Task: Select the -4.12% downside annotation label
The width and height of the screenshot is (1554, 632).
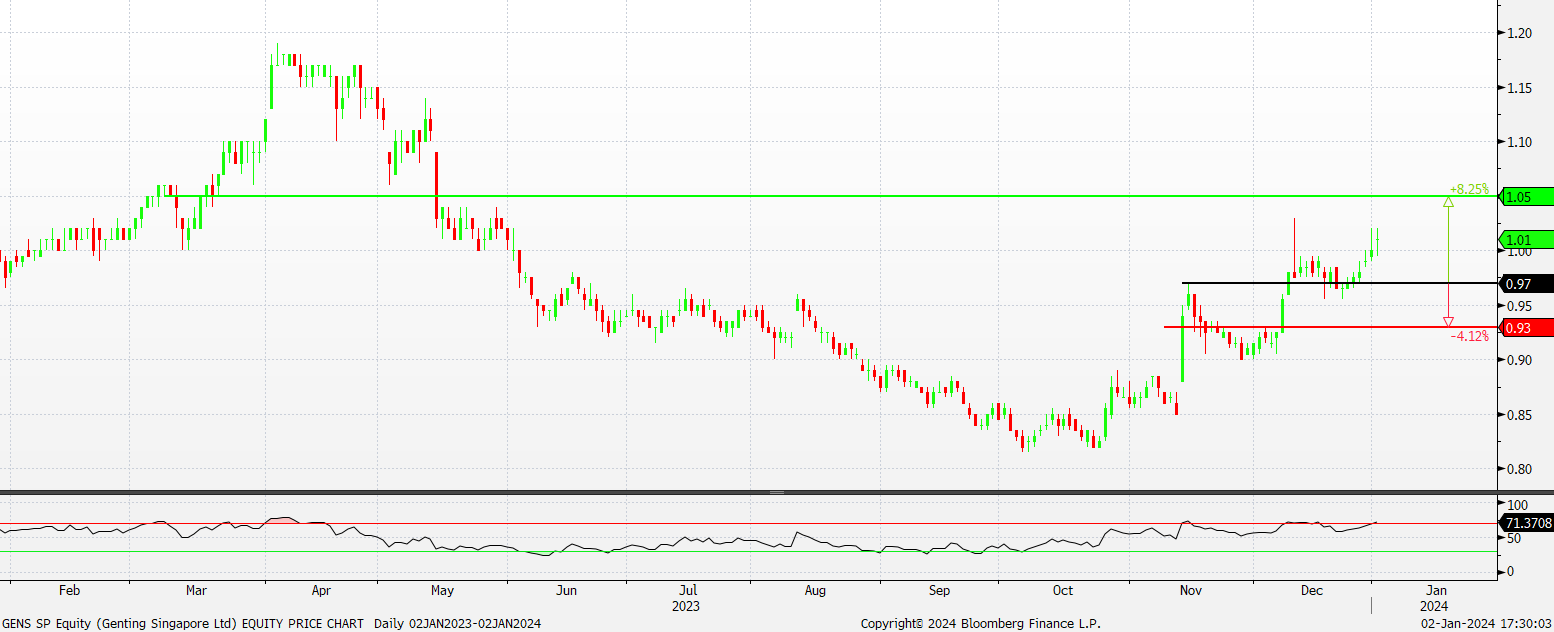Action: click(1469, 336)
